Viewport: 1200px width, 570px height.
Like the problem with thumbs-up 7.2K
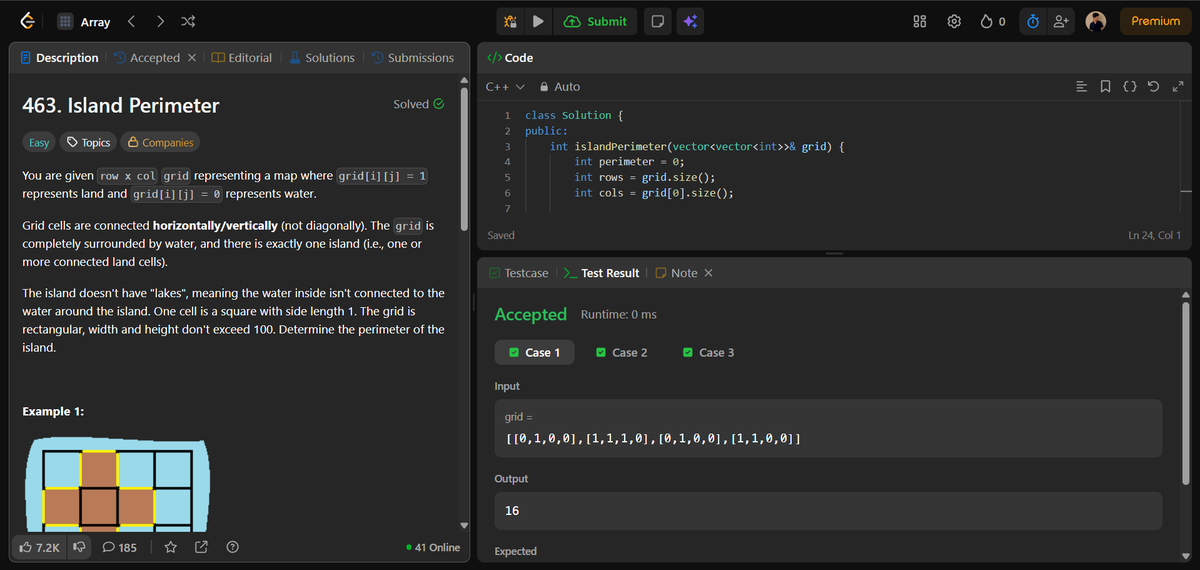click(40, 547)
